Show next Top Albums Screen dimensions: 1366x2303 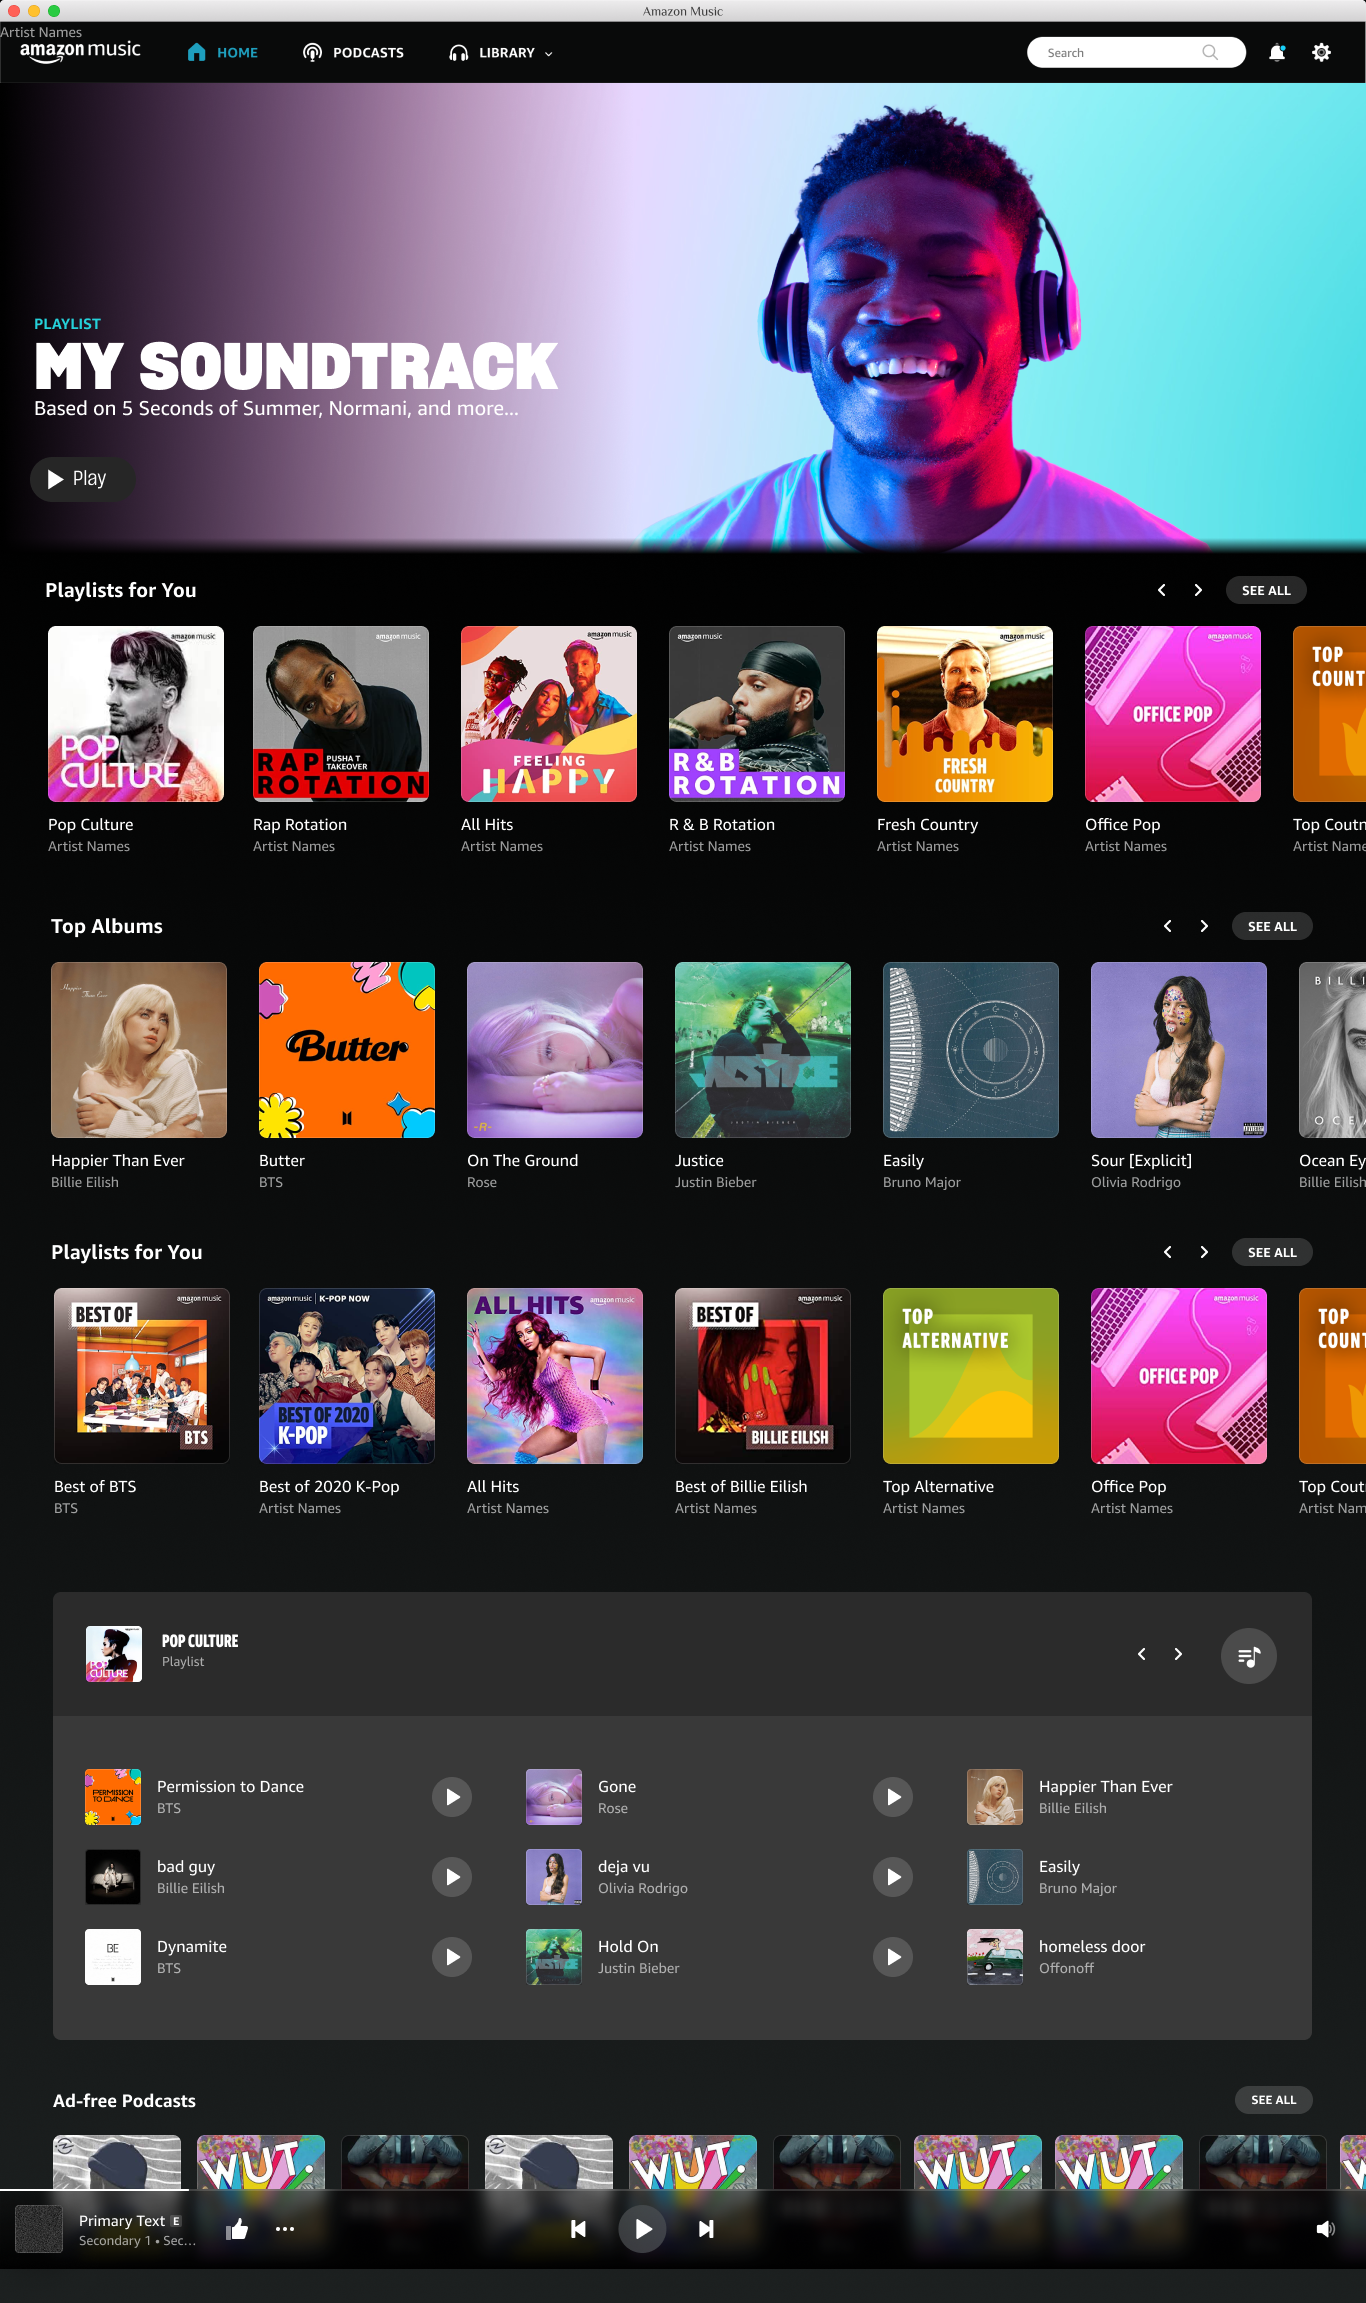pyautogui.click(x=1204, y=926)
